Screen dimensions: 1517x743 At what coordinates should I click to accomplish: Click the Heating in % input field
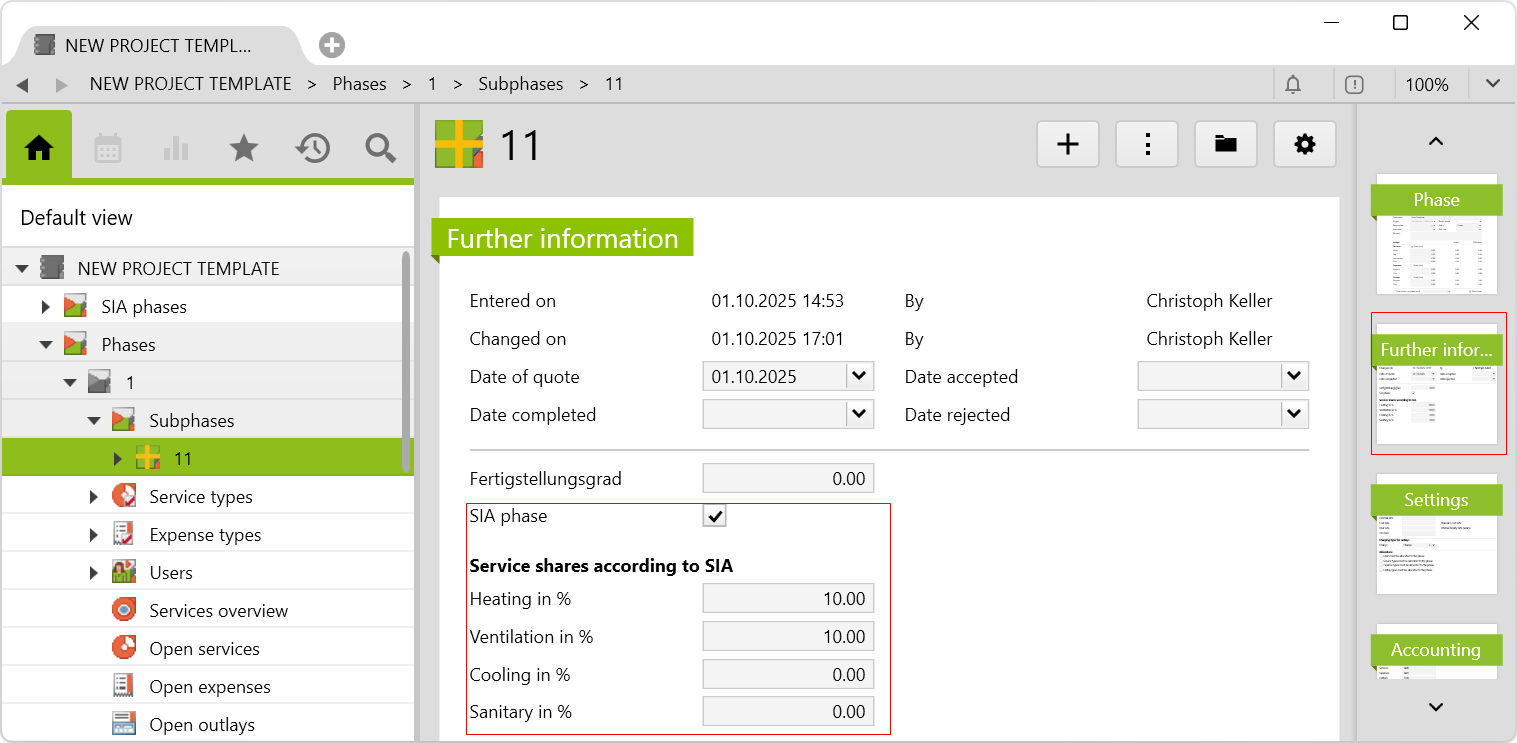coord(788,599)
